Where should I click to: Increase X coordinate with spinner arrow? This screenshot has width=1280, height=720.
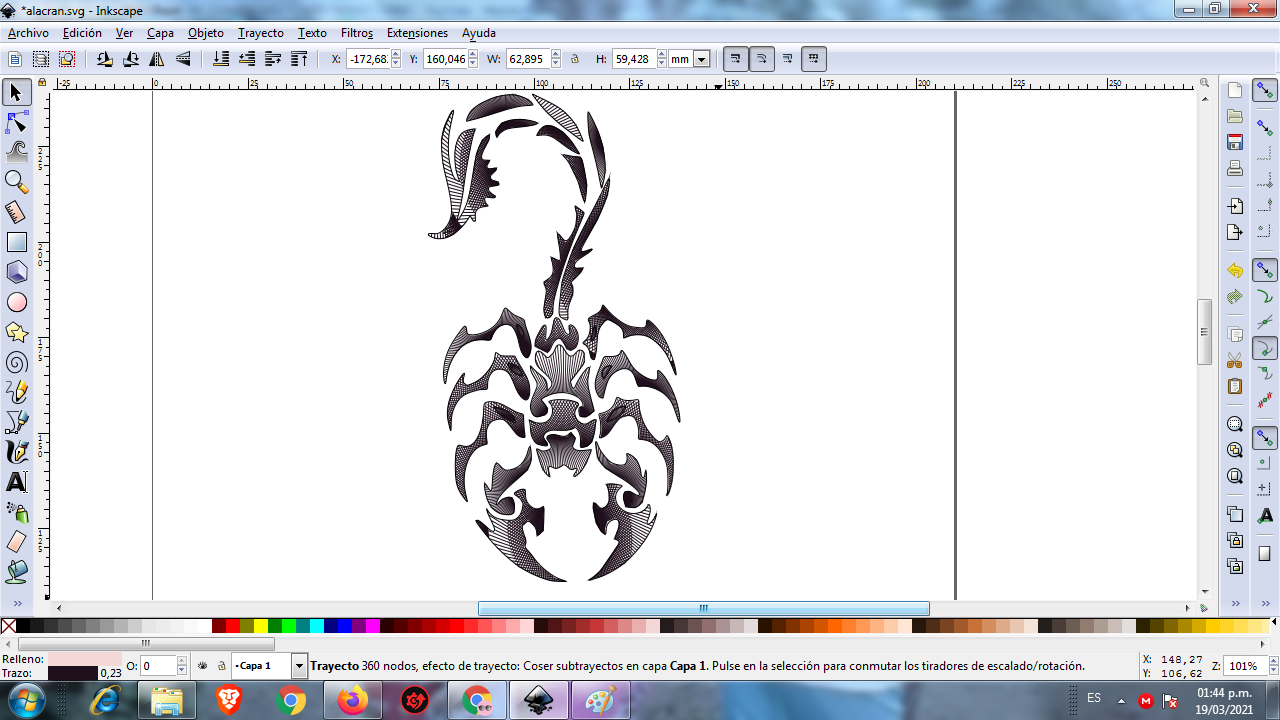pos(396,55)
